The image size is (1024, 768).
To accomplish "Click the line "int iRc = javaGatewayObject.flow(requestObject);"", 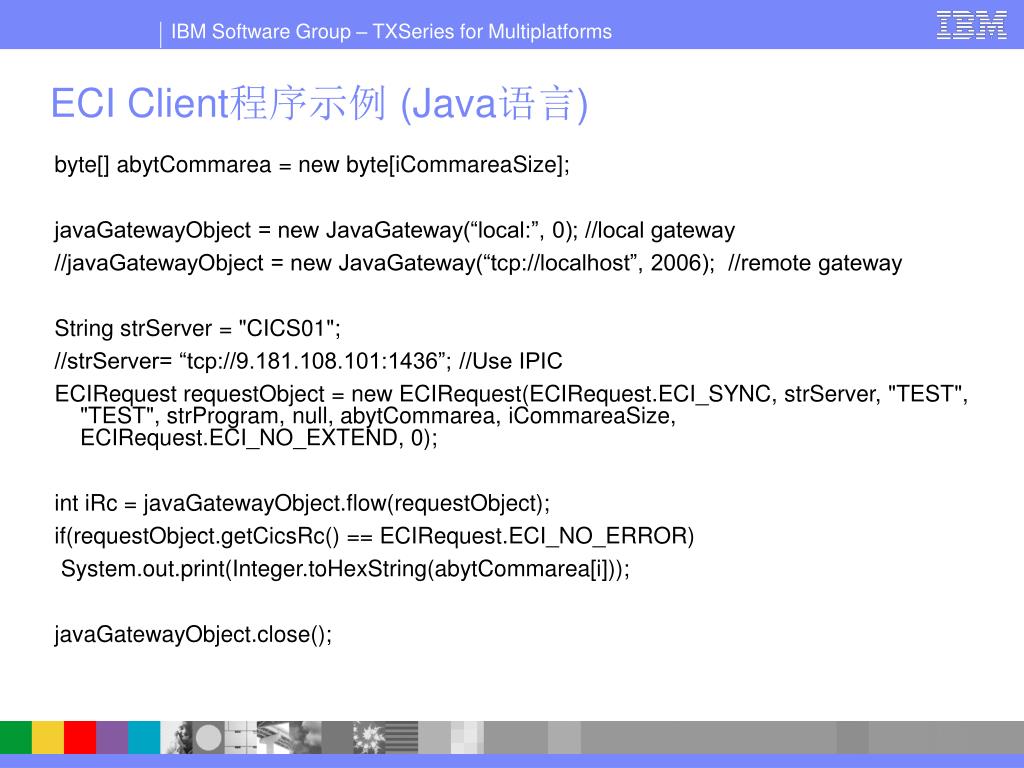I will coord(302,504).
